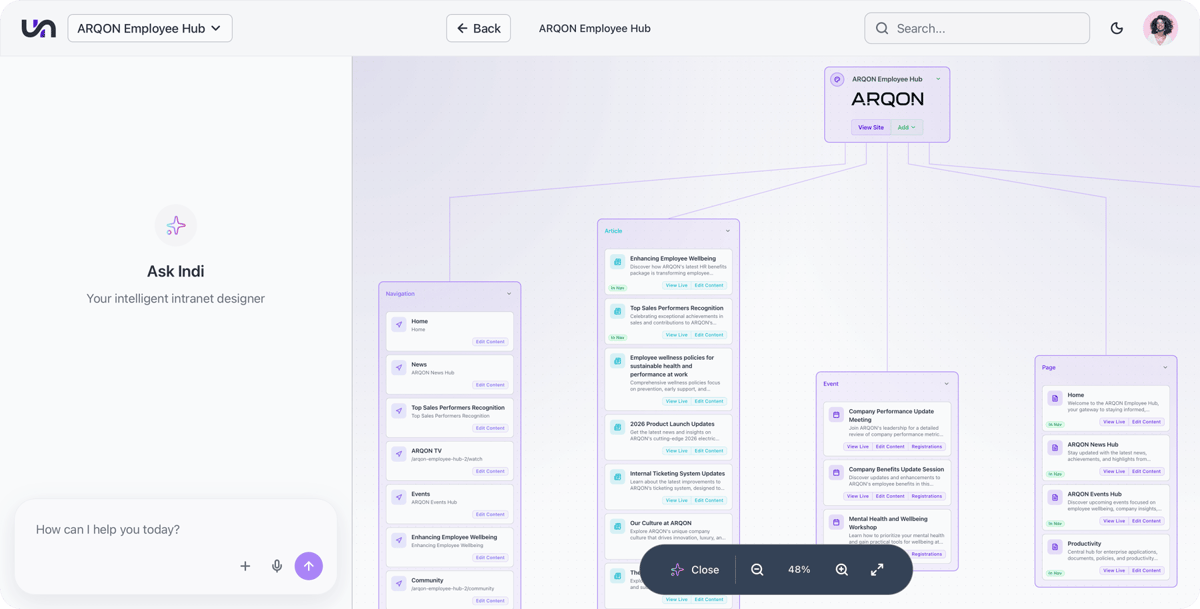The height and width of the screenshot is (609, 1200).
Task: Collapse the Event panel chevron
Action: (x=947, y=384)
